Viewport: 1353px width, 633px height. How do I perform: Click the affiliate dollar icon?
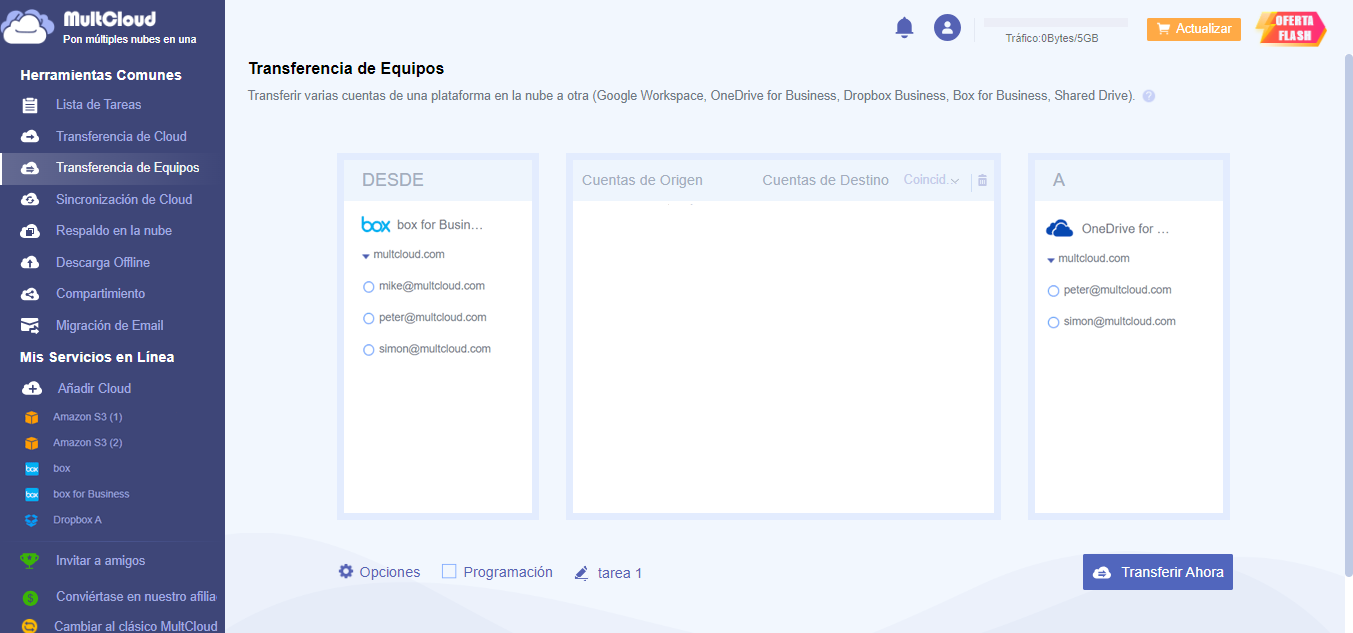(x=30, y=597)
